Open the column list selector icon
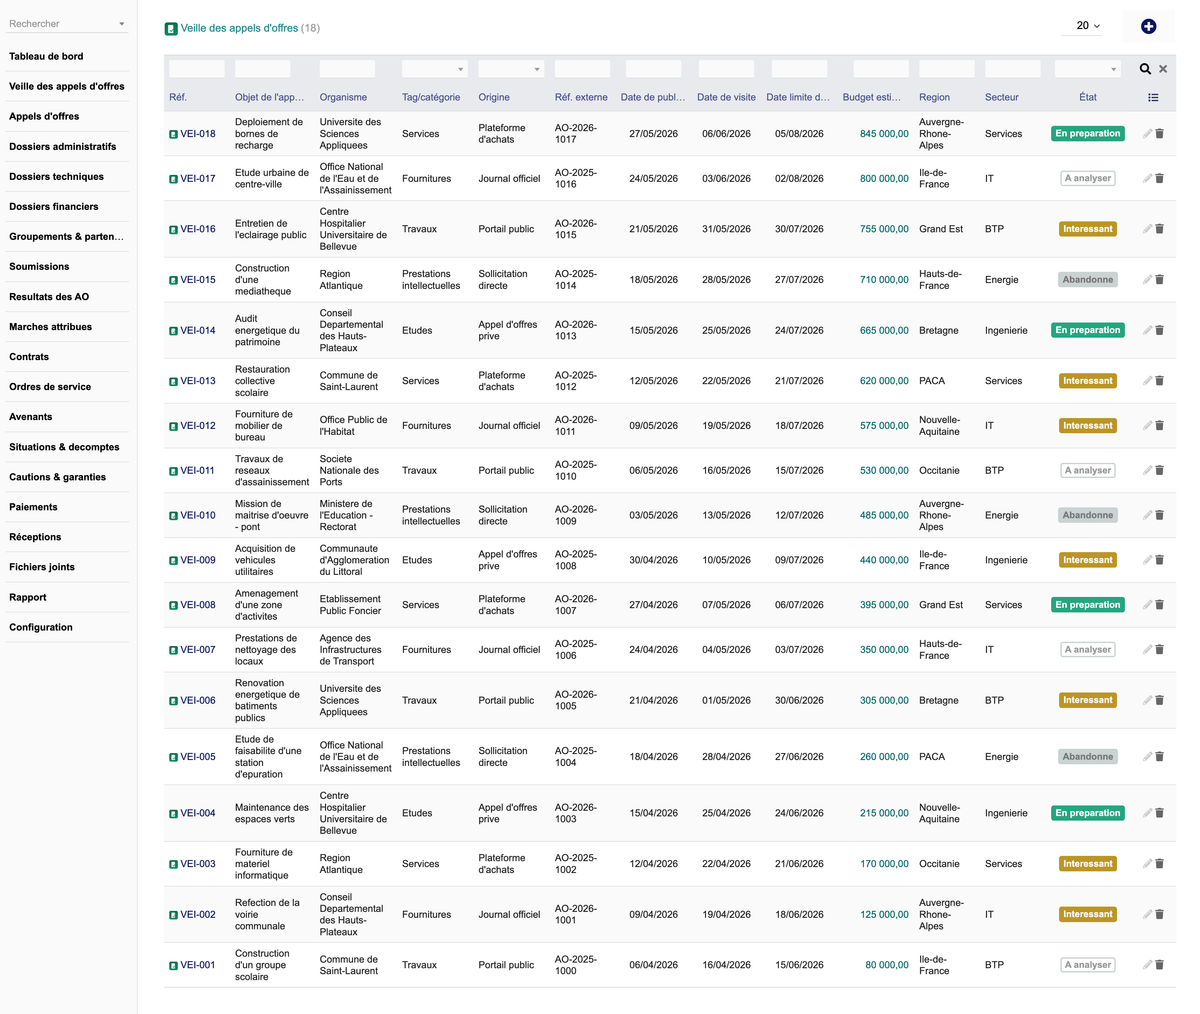The image size is (1200, 1014). 1153,97
